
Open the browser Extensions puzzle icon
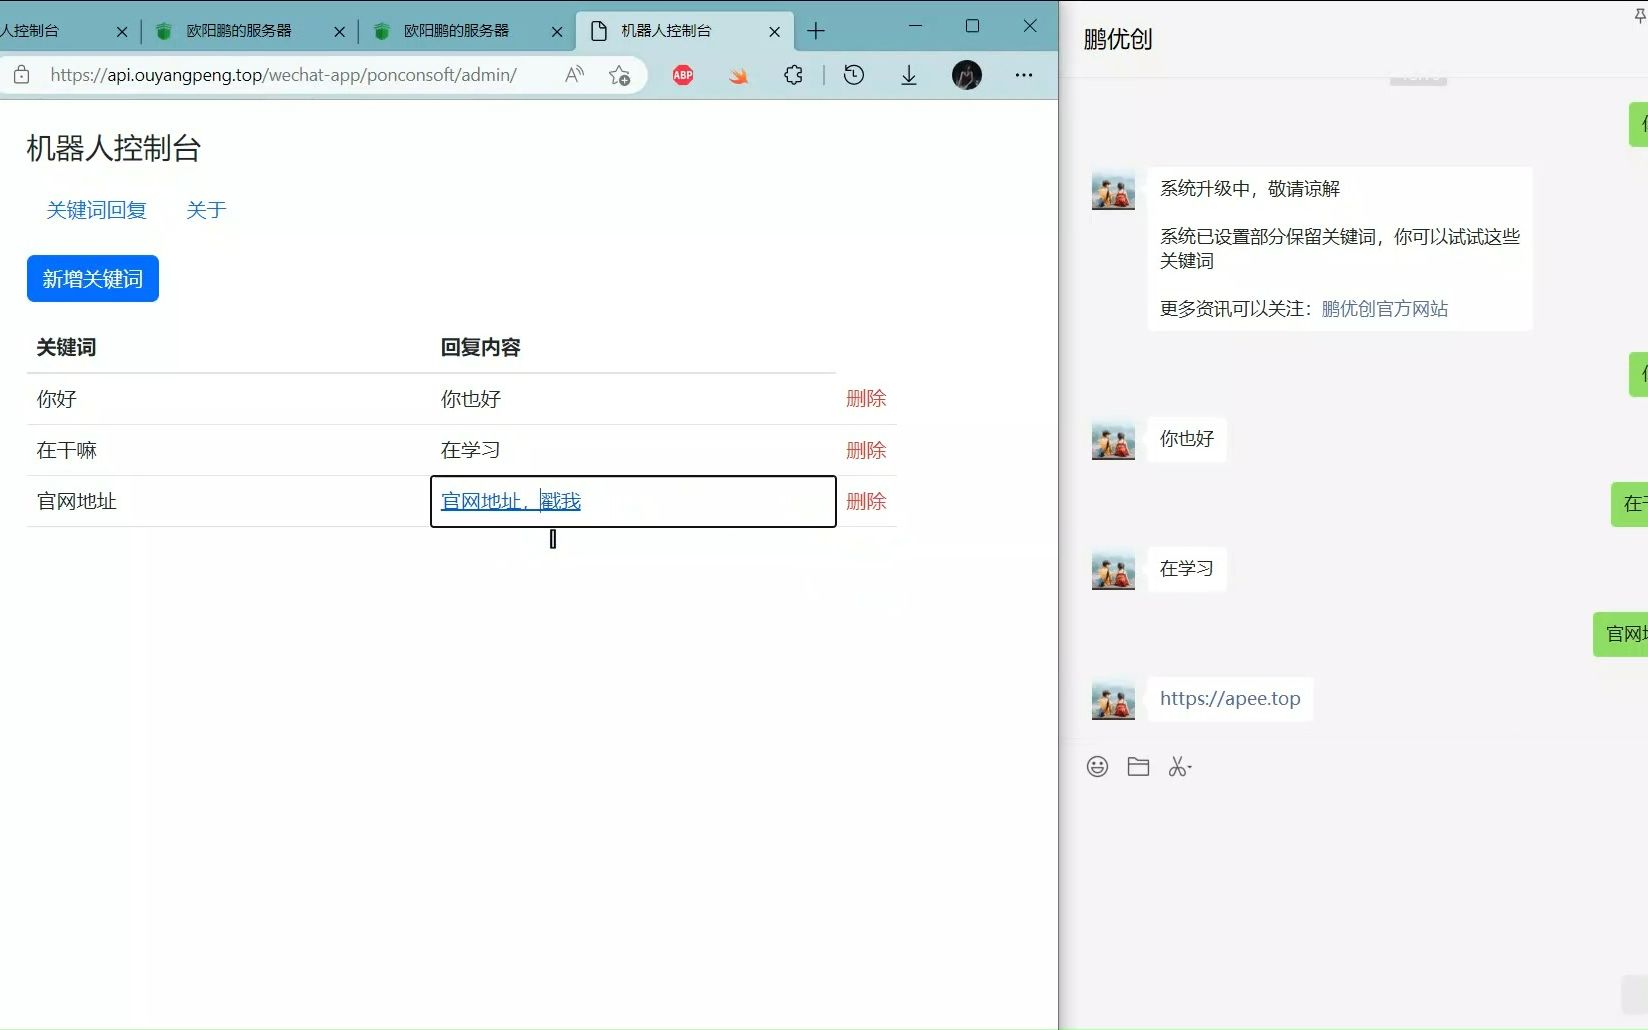point(793,75)
